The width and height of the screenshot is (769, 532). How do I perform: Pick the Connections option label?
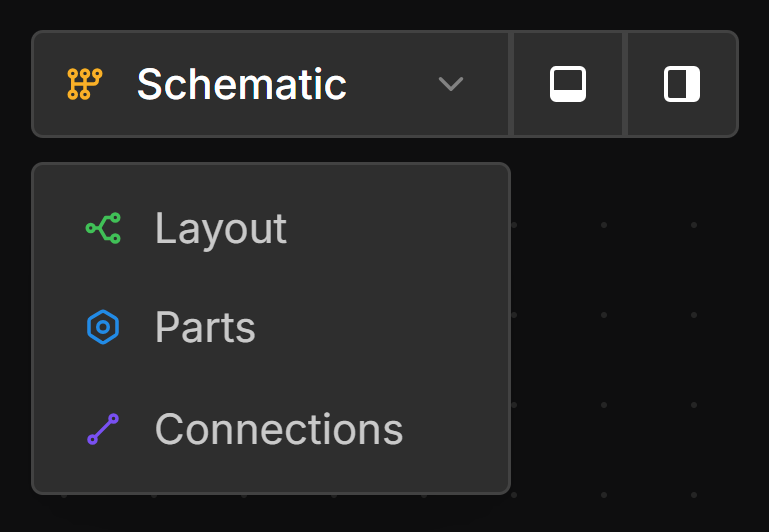click(x=278, y=429)
